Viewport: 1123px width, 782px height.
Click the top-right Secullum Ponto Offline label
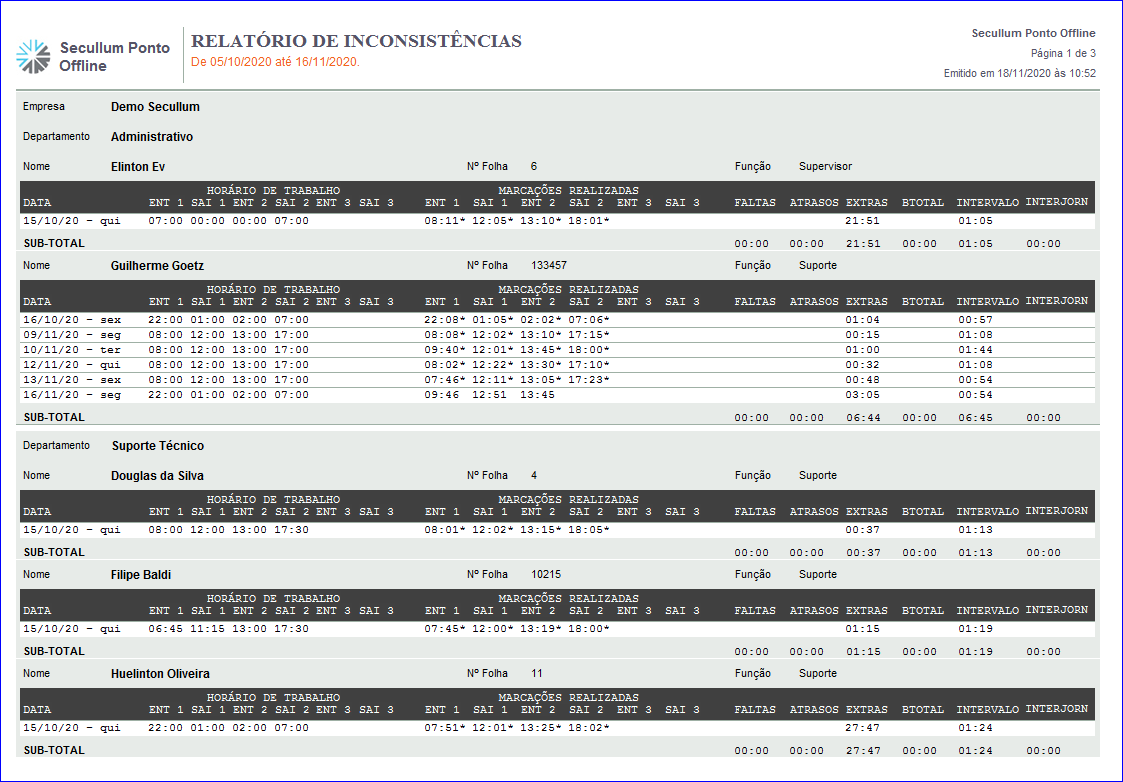pos(1033,33)
